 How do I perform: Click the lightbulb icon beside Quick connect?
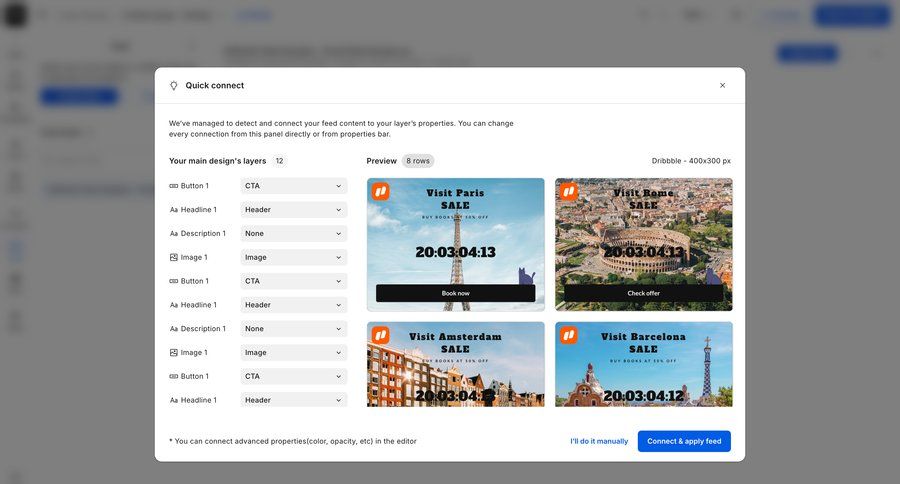point(173,86)
